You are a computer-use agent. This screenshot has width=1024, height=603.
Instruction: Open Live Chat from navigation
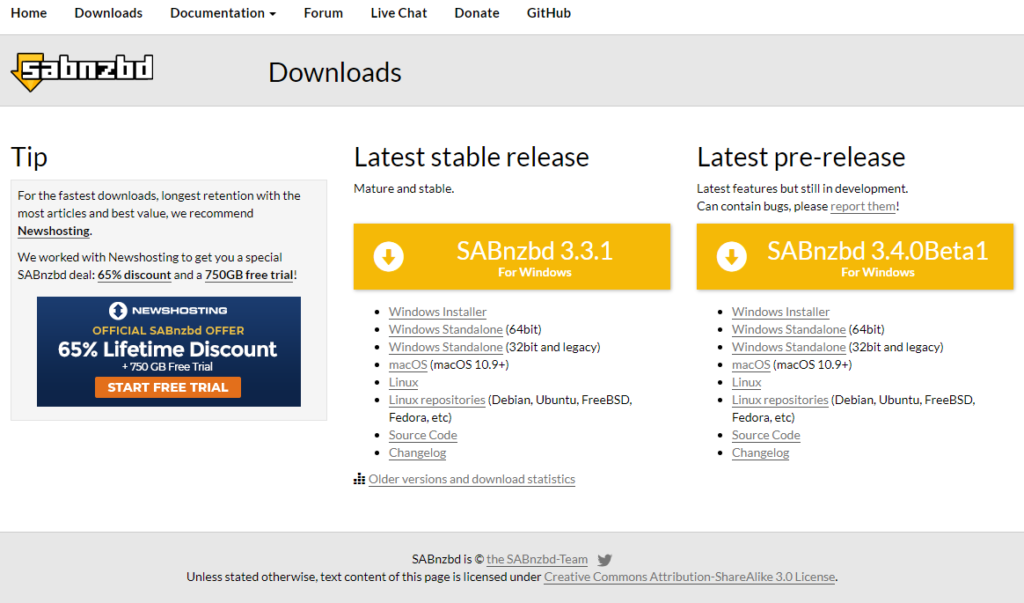point(398,13)
